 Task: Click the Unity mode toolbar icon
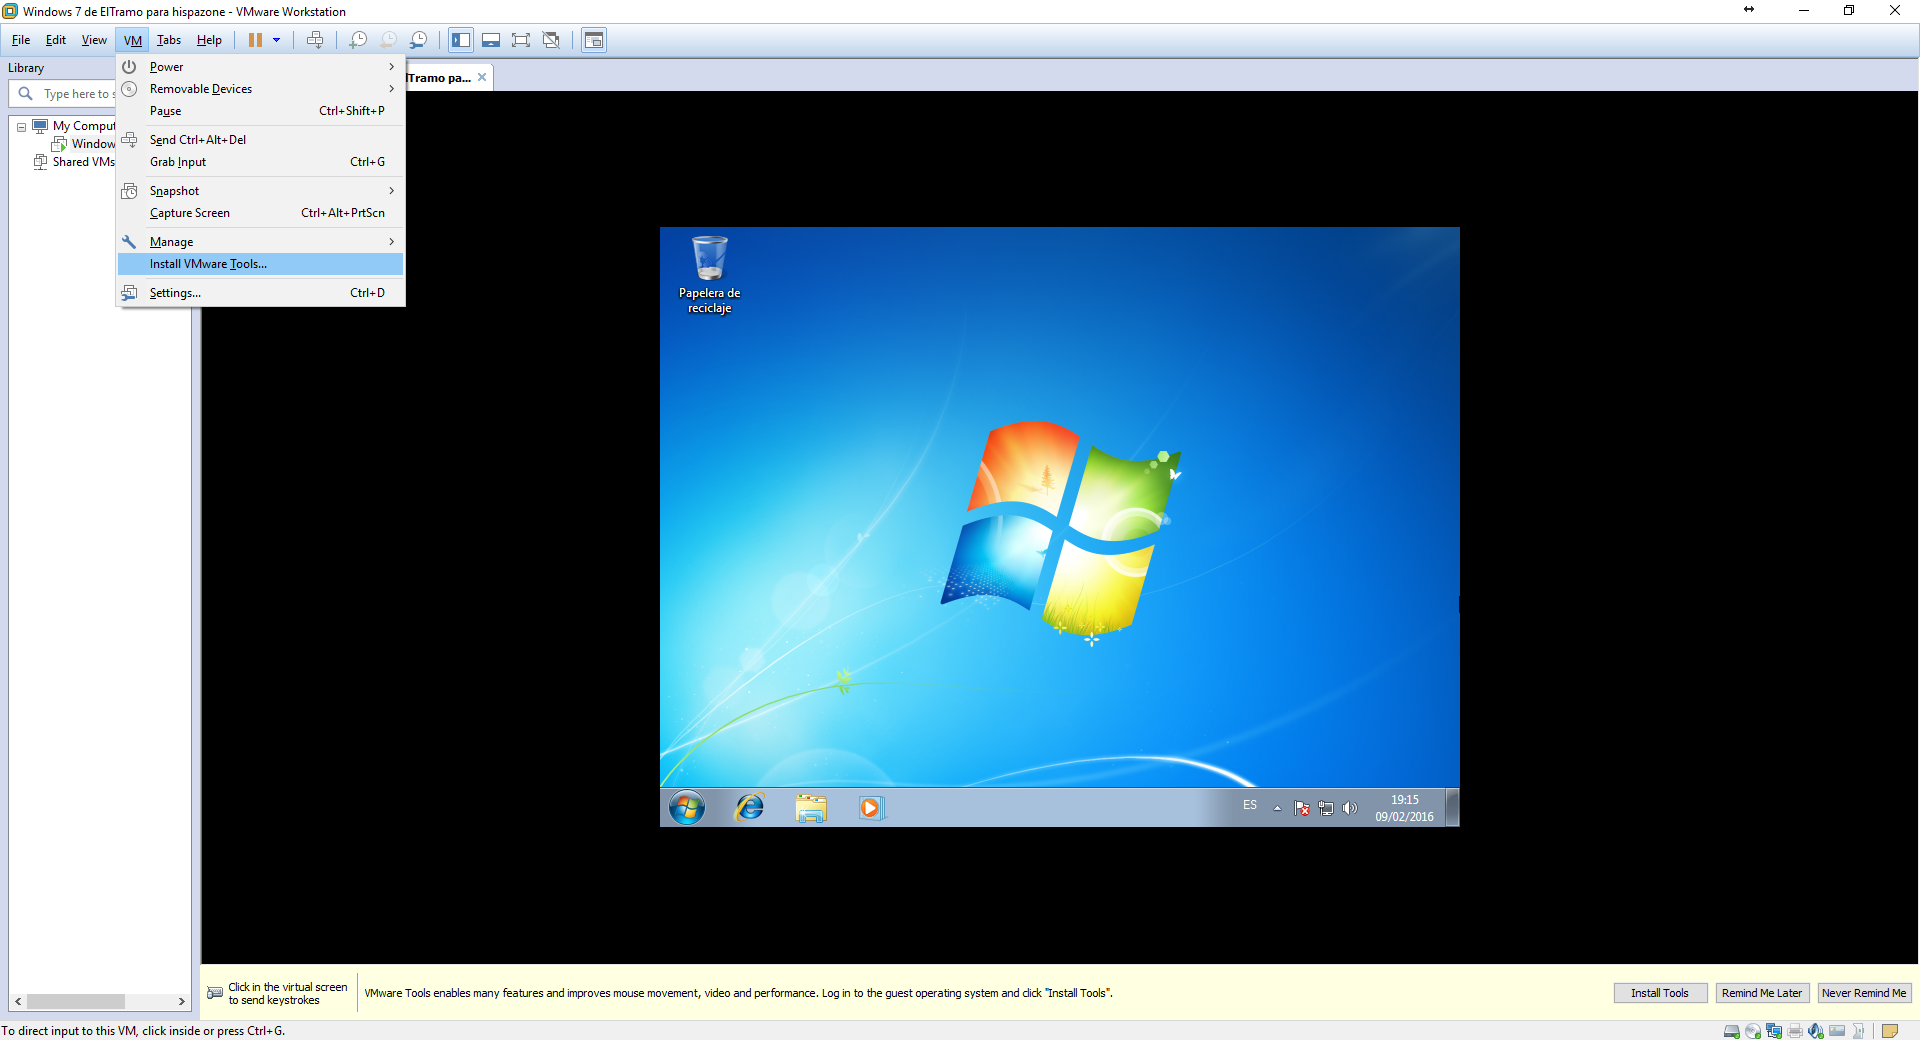551,40
